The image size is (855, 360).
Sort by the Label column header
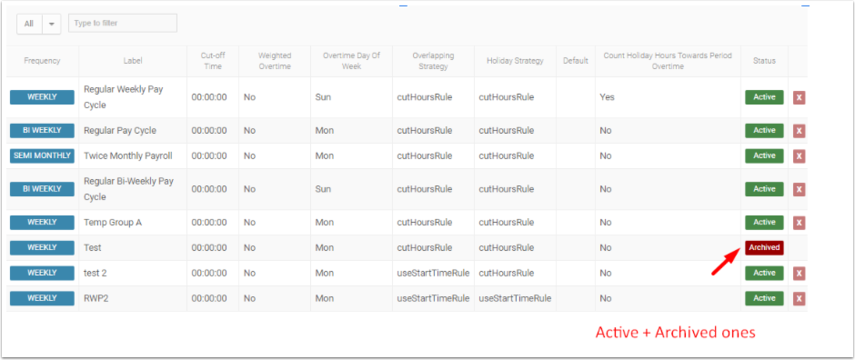(x=133, y=61)
